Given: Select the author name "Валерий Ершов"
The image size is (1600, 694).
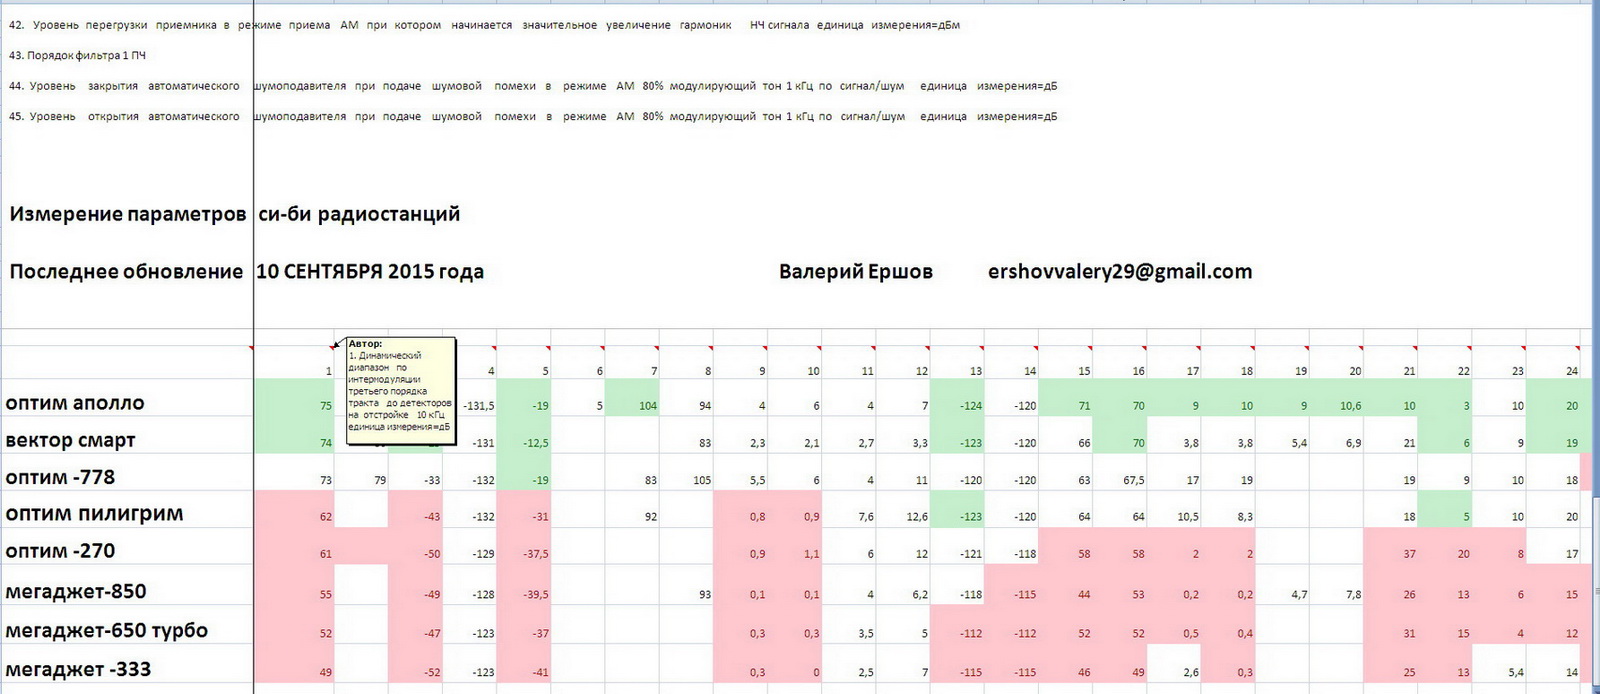Looking at the screenshot, I should [856, 272].
